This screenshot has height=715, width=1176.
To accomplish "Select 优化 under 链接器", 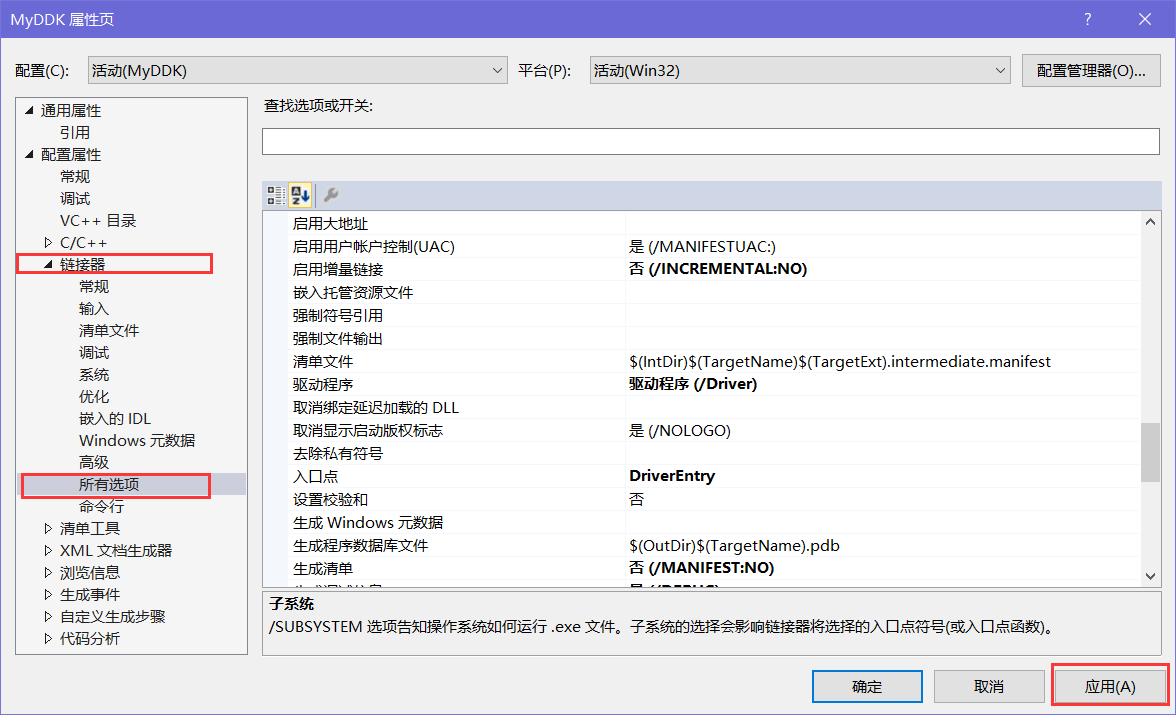I will click(x=94, y=397).
